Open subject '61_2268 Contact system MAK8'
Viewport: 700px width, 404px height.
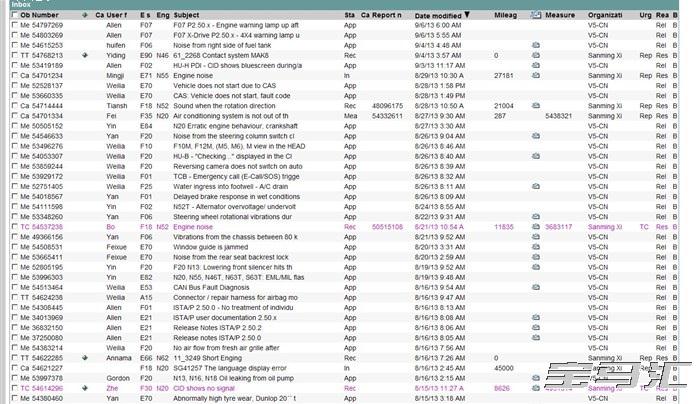pos(221,55)
